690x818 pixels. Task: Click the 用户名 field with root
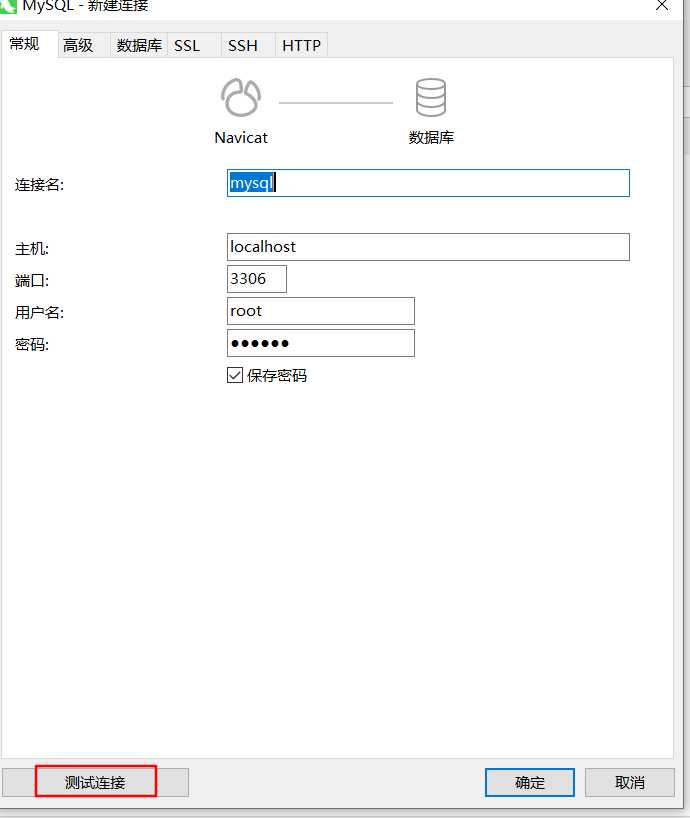[x=321, y=311]
